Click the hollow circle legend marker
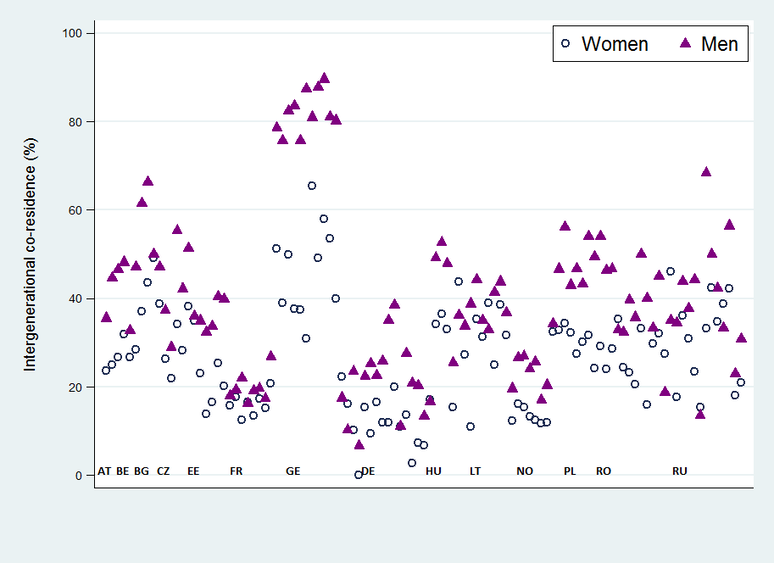This screenshot has height=563, width=774. tap(566, 43)
